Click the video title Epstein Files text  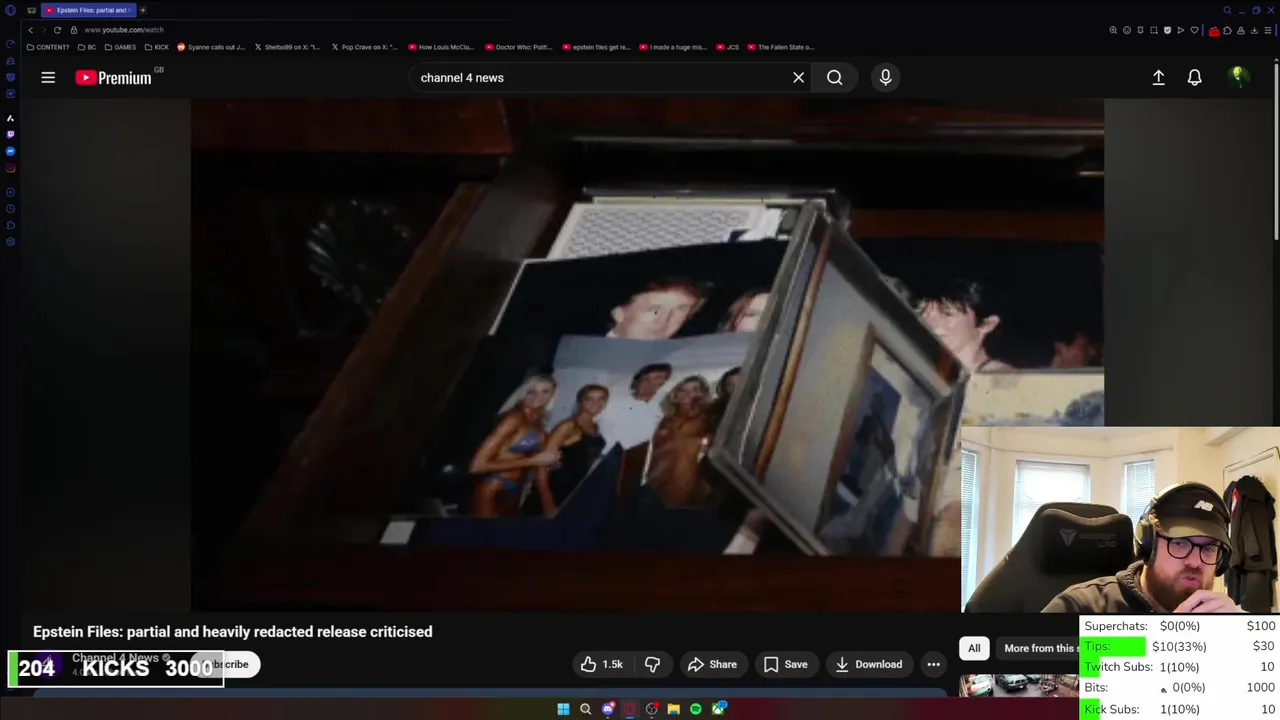point(233,631)
